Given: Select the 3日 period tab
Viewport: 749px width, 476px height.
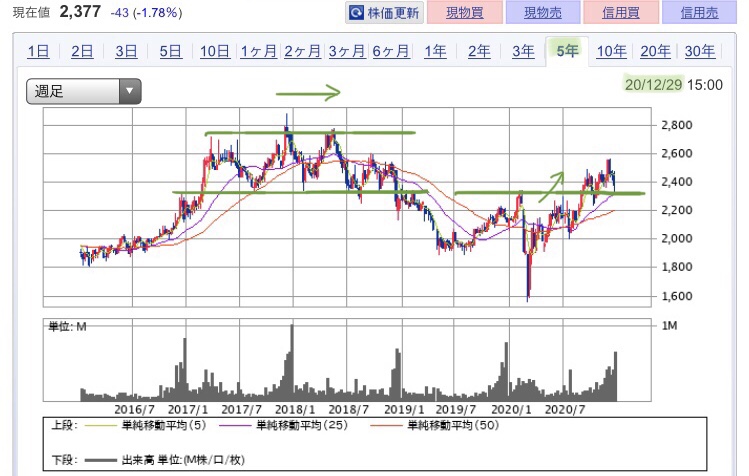Looking at the screenshot, I should [x=127, y=51].
